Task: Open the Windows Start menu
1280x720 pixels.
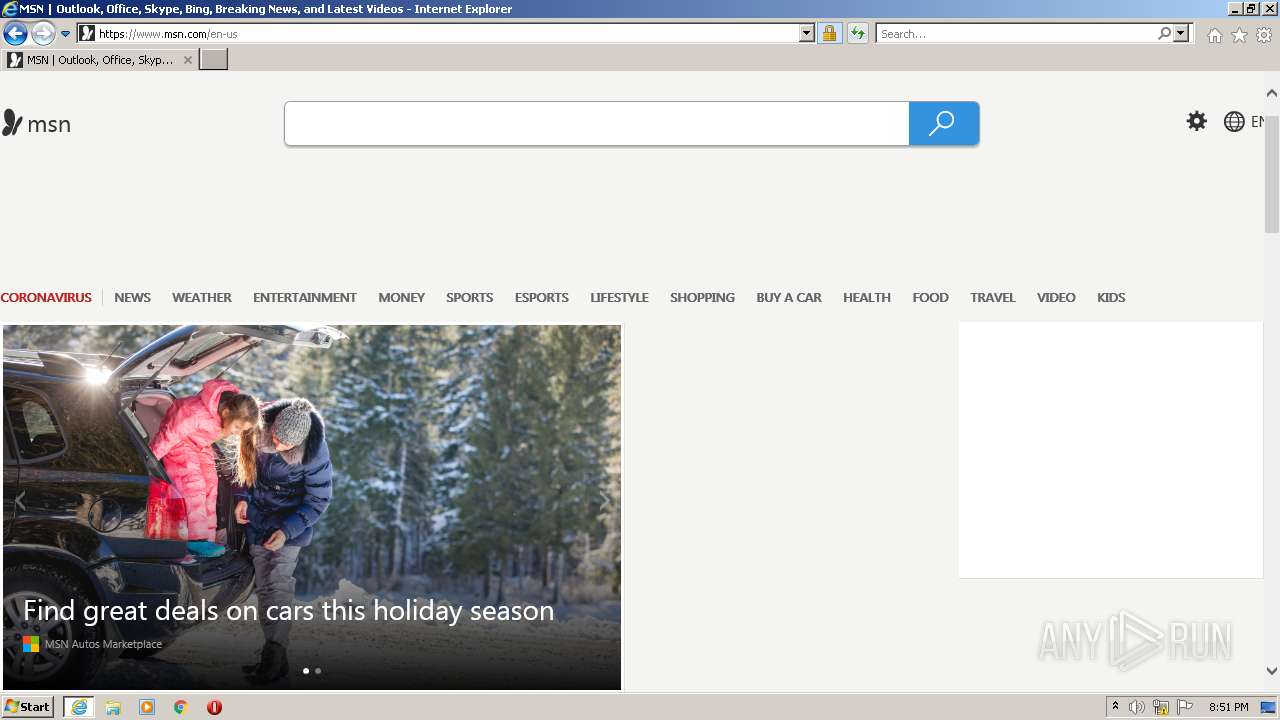Action: [x=28, y=707]
